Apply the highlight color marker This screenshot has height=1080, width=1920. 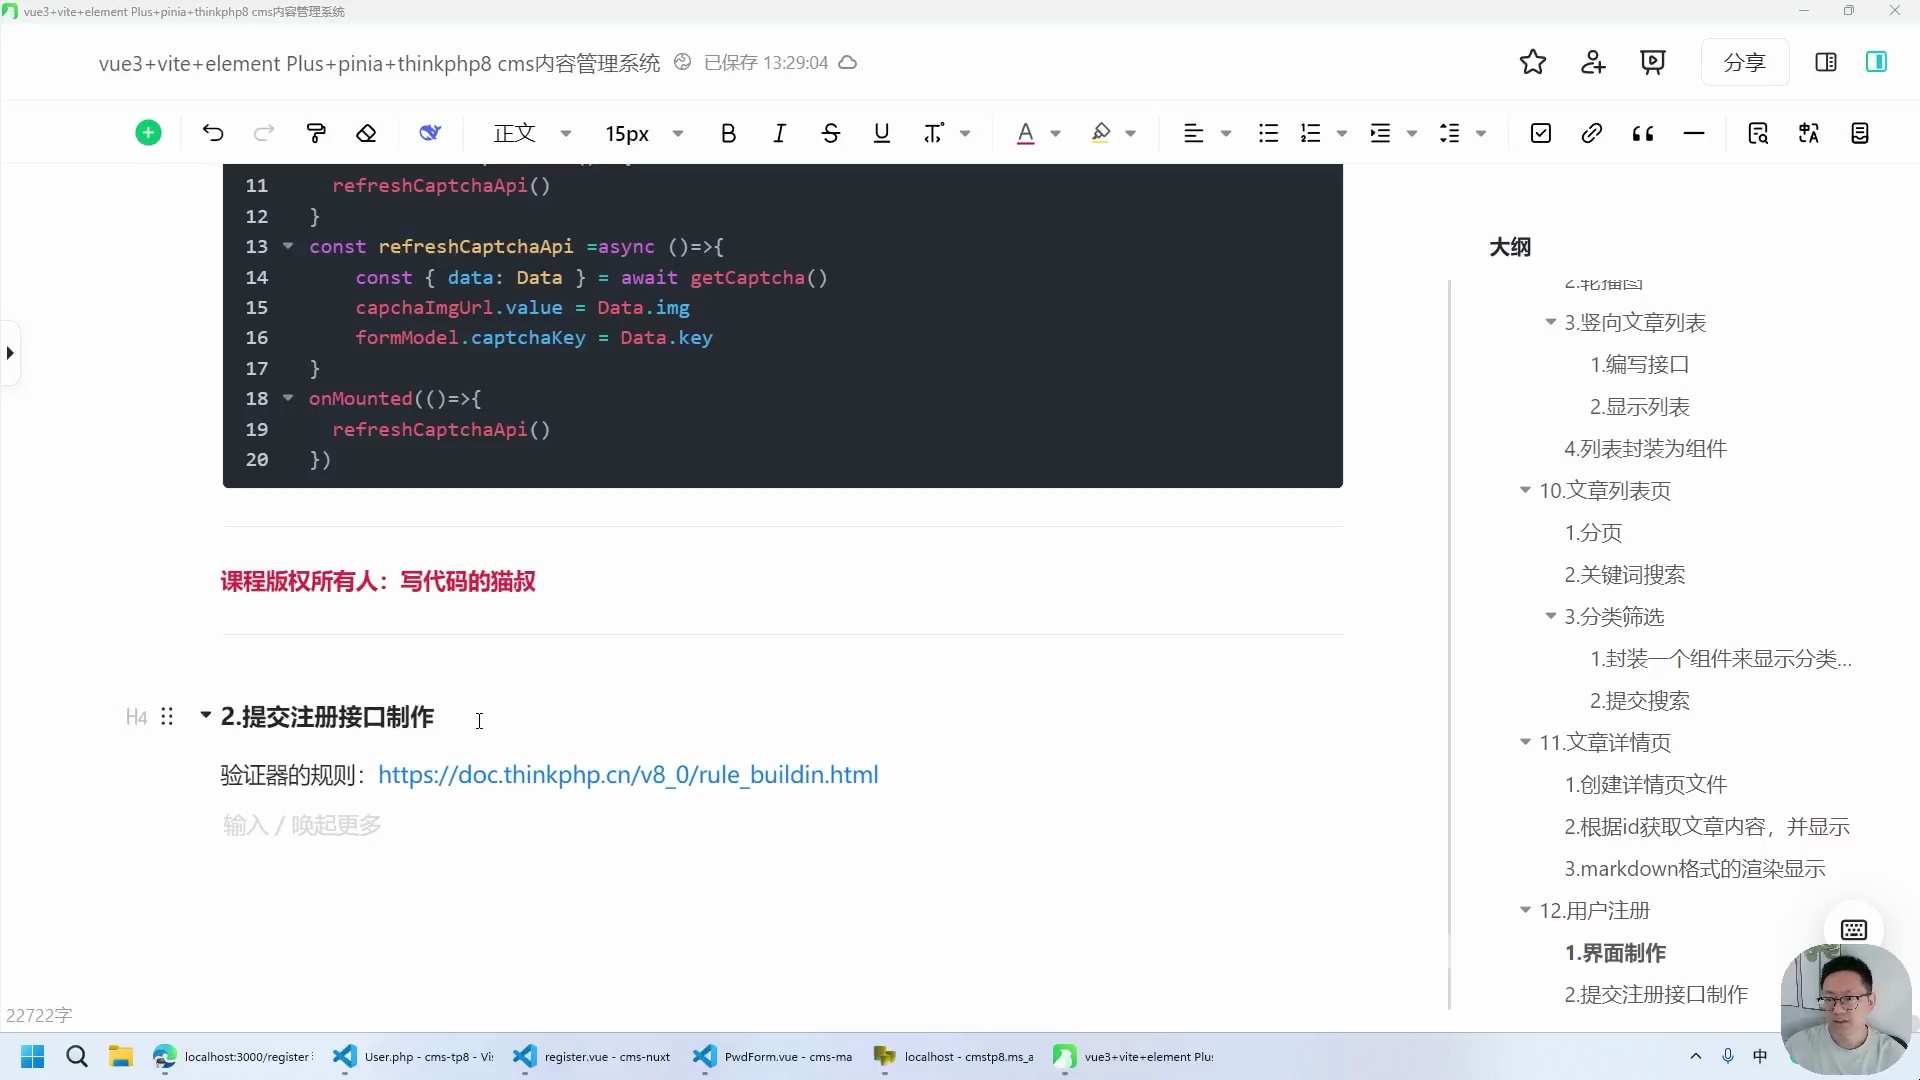[1101, 133]
